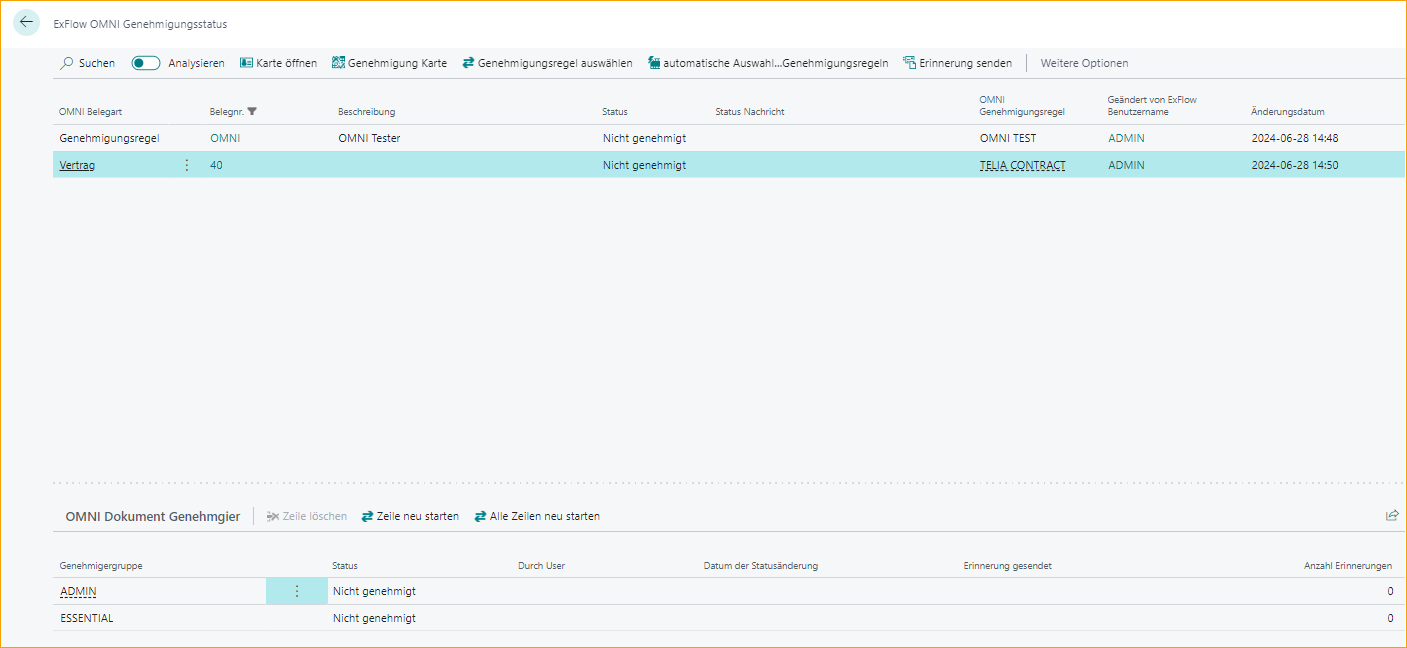Screen dimensions: 1407x648
Task: Click the Suchen menu item
Action: pyautogui.click(x=88, y=62)
